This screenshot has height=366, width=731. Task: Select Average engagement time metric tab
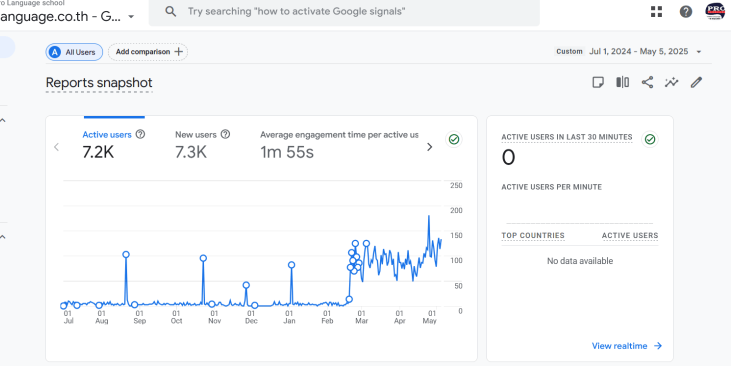[339, 145]
